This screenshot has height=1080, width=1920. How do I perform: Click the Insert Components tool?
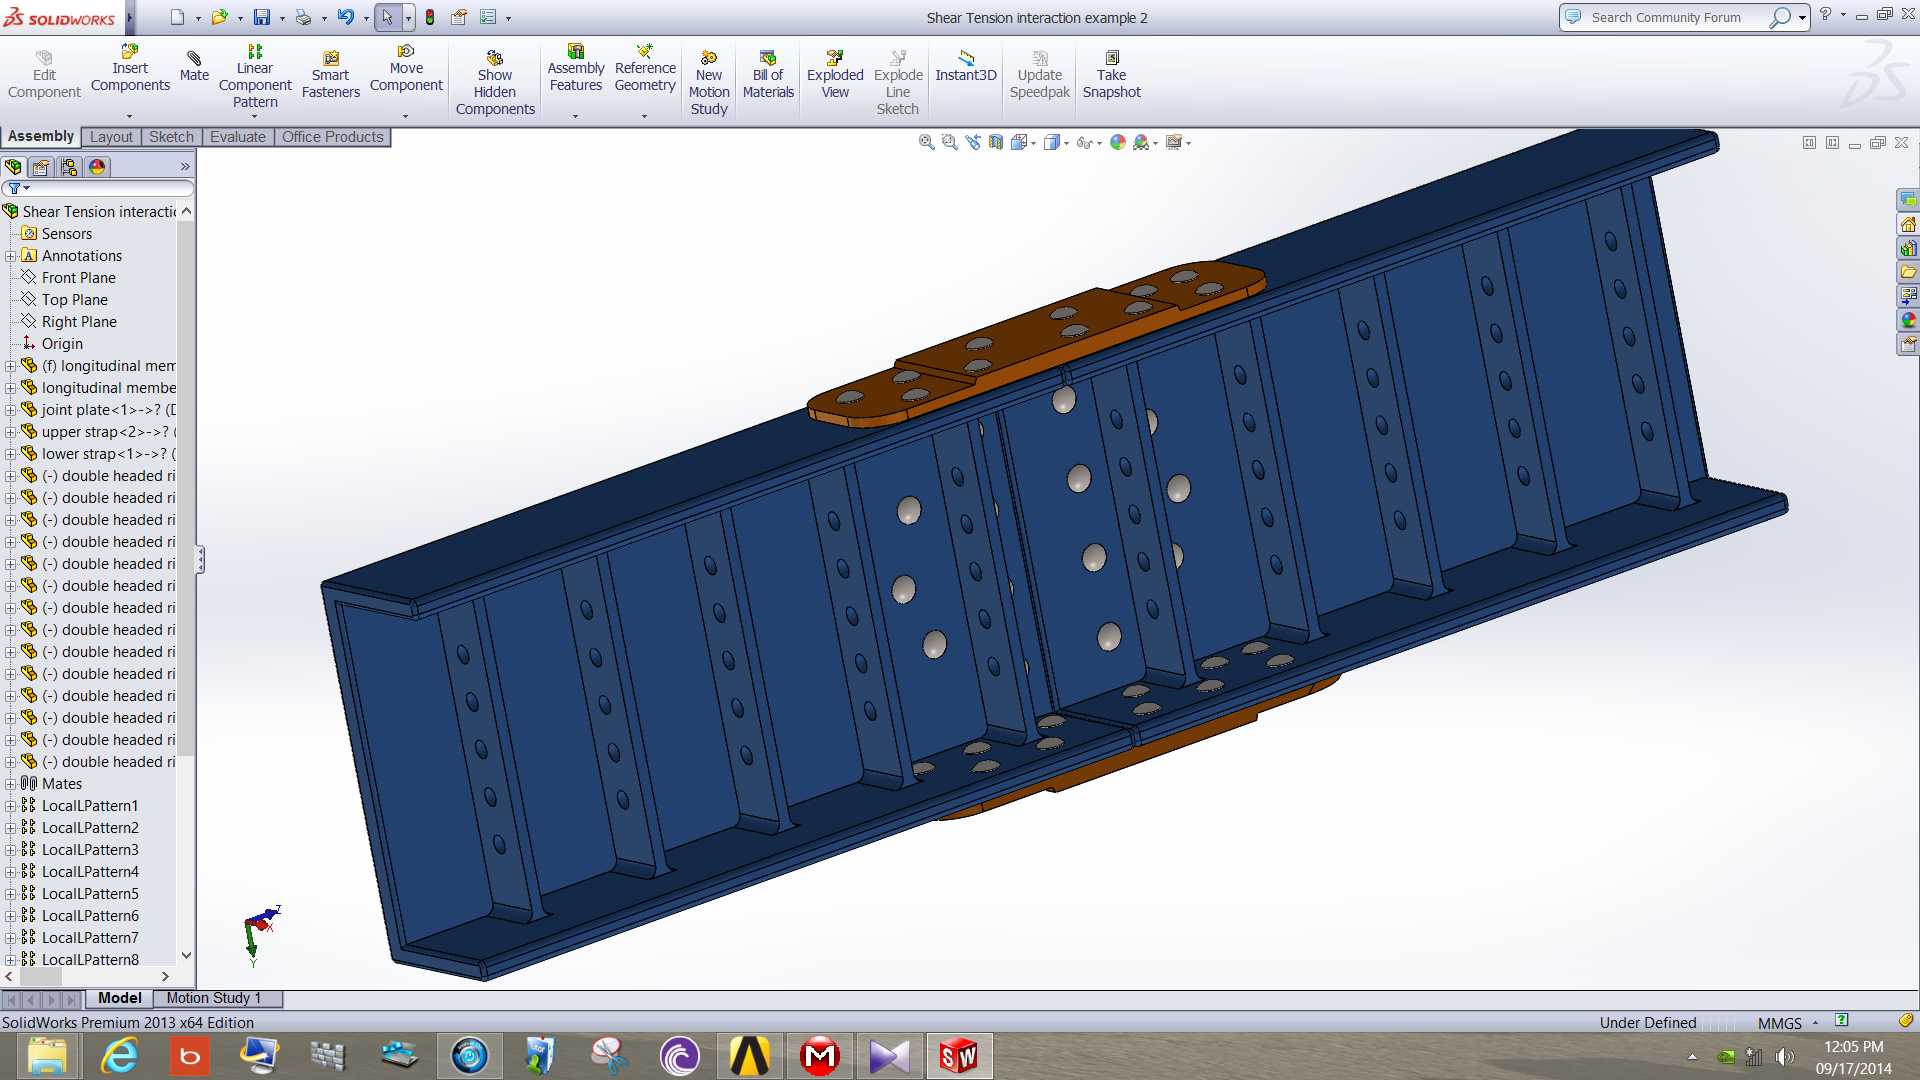pyautogui.click(x=130, y=70)
